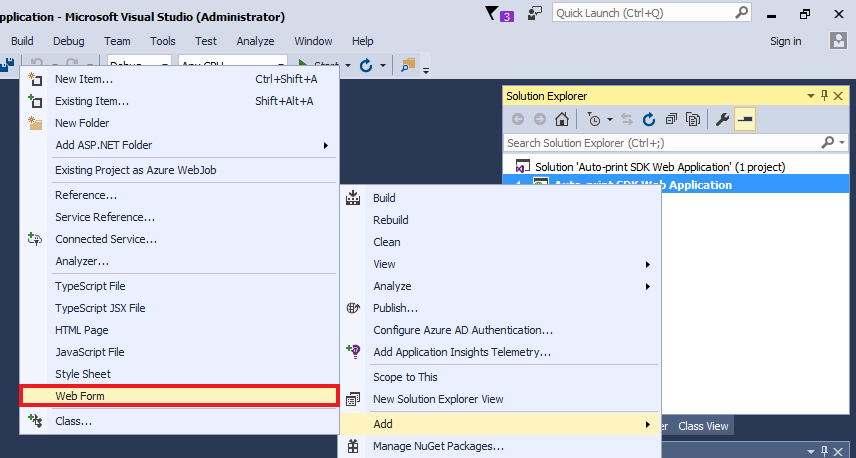Screen dimensions: 856x458
Task: Click the user account avatar icon
Action: pos(839,41)
